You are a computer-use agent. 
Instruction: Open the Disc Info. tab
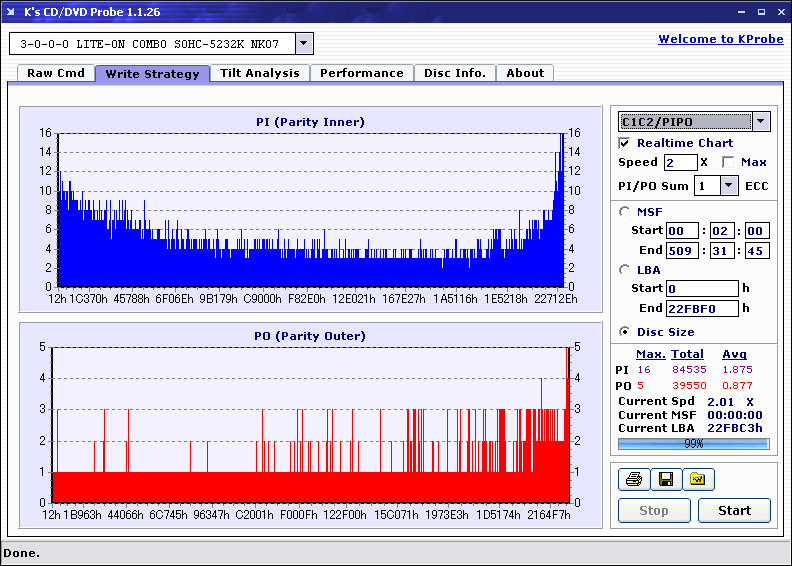coord(455,73)
